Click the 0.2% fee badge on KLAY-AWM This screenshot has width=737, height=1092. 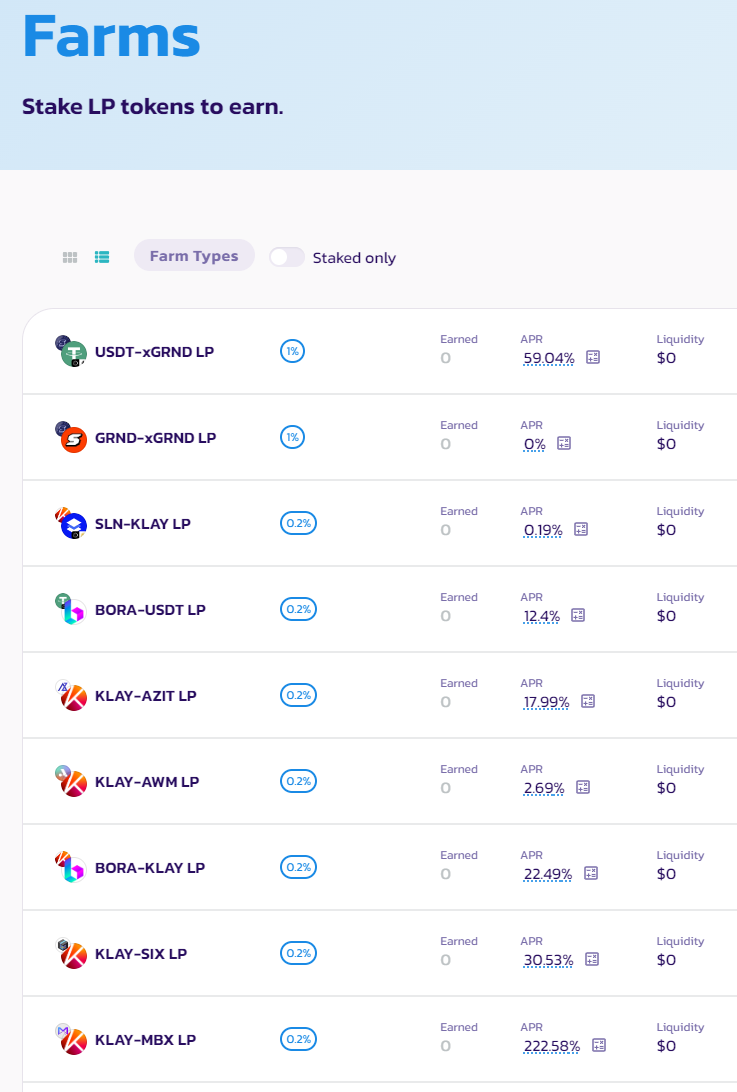(x=298, y=781)
